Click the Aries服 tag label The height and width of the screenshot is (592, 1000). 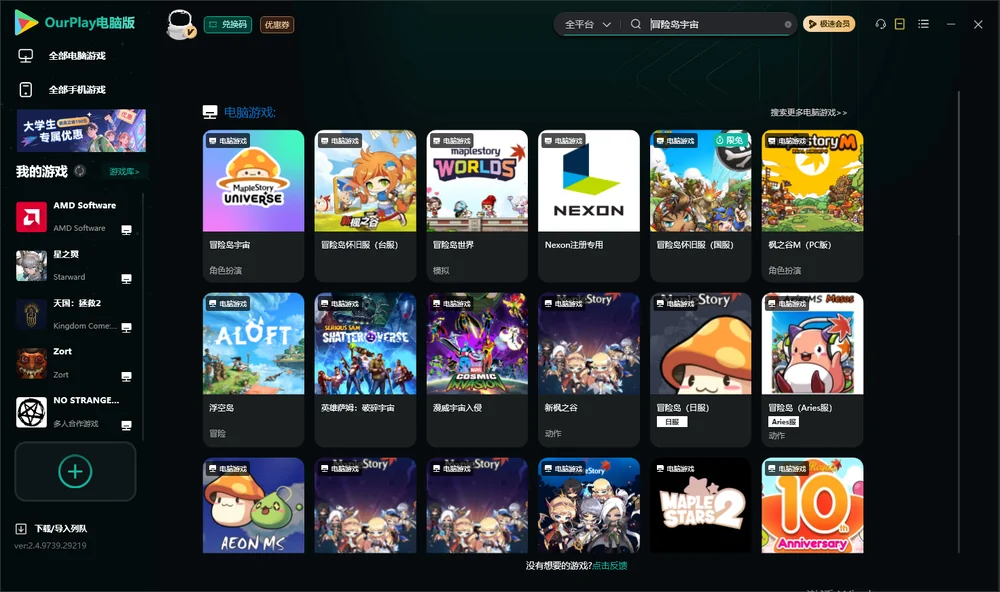(783, 422)
